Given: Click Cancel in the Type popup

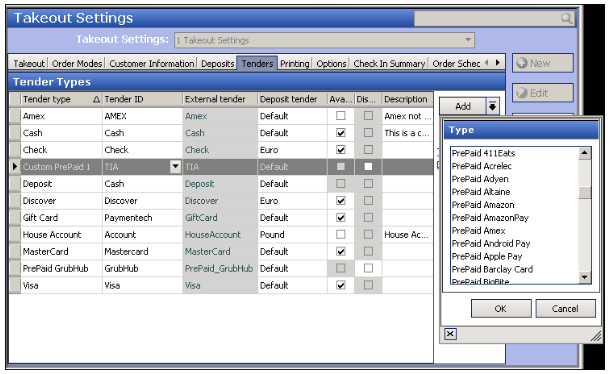Looking at the screenshot, I should (x=565, y=309).
